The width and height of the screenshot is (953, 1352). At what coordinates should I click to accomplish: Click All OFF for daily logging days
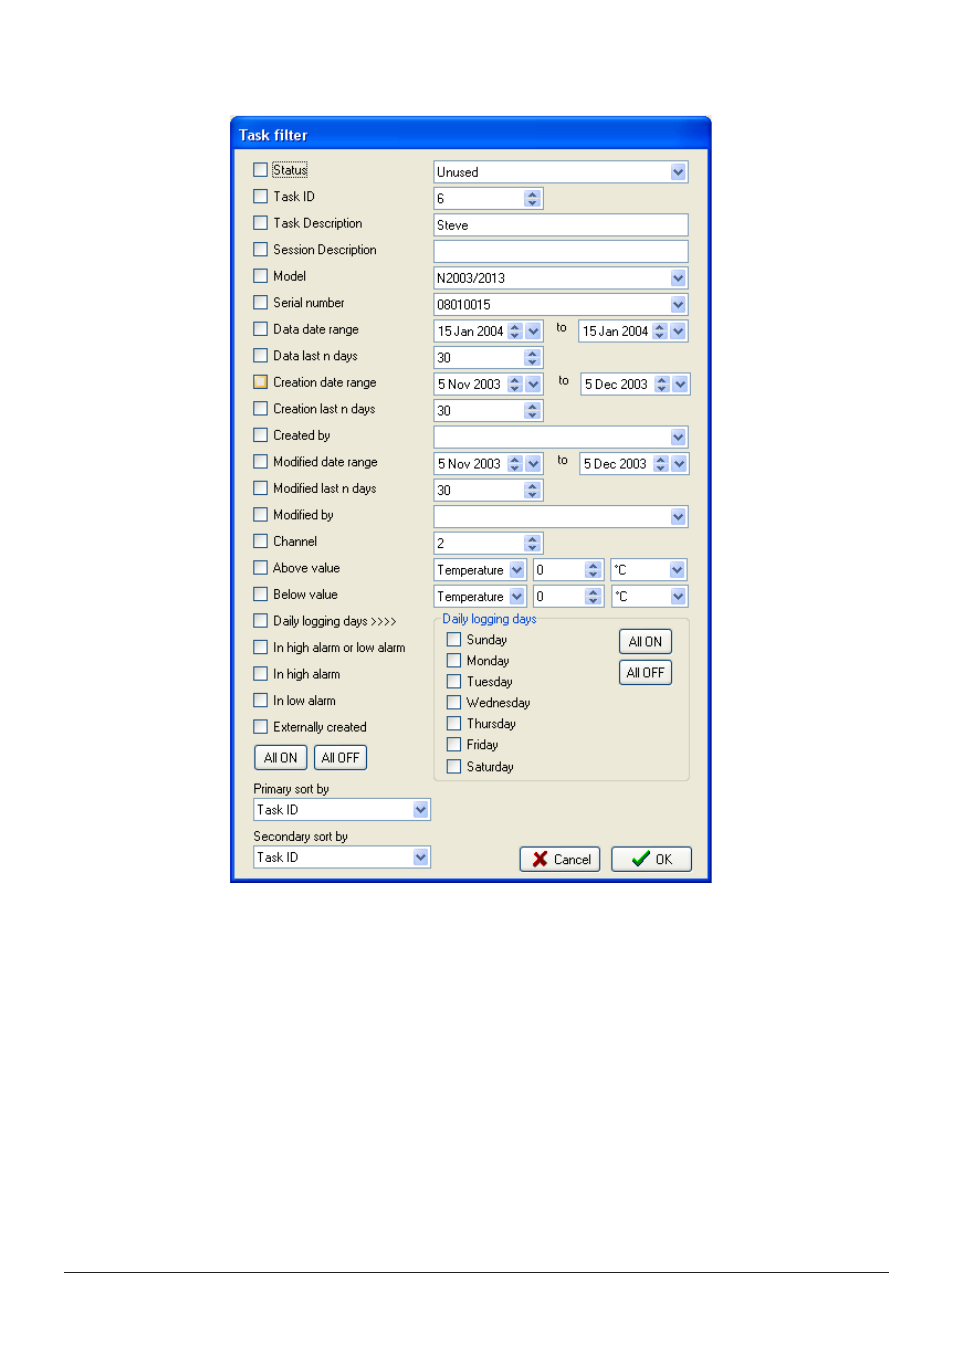pyautogui.click(x=645, y=673)
